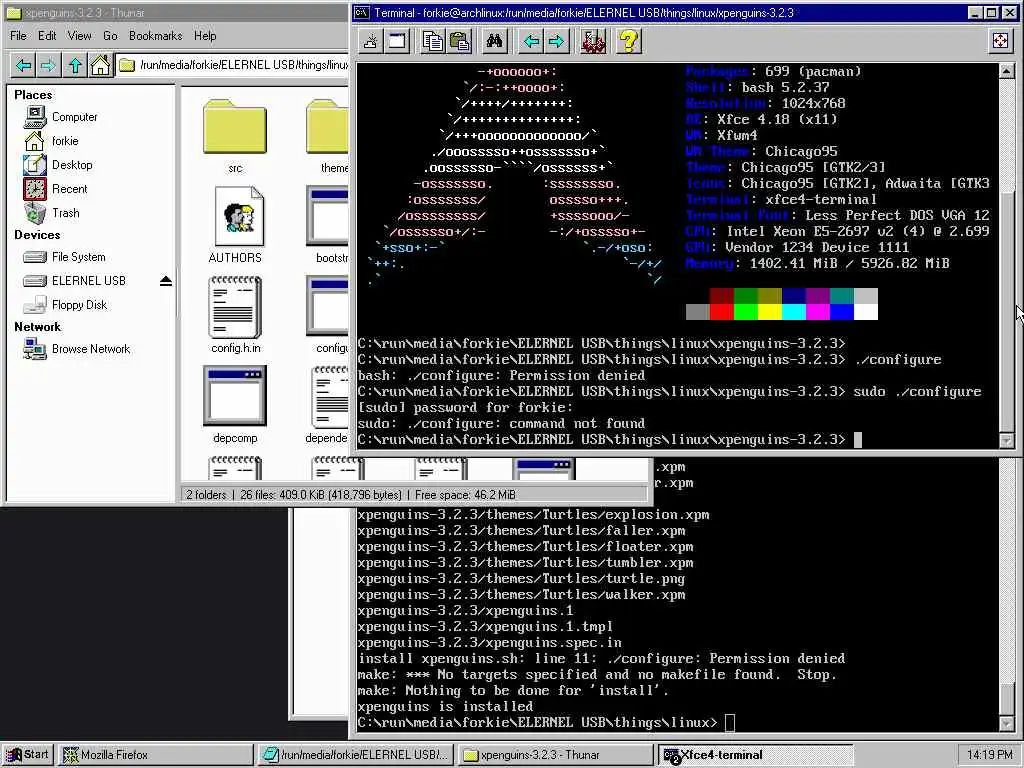Viewport: 1024px width, 768px height.
Task: Switch to xpenguins-3.2.3 - Thunar taskbar item
Action: click(555, 755)
